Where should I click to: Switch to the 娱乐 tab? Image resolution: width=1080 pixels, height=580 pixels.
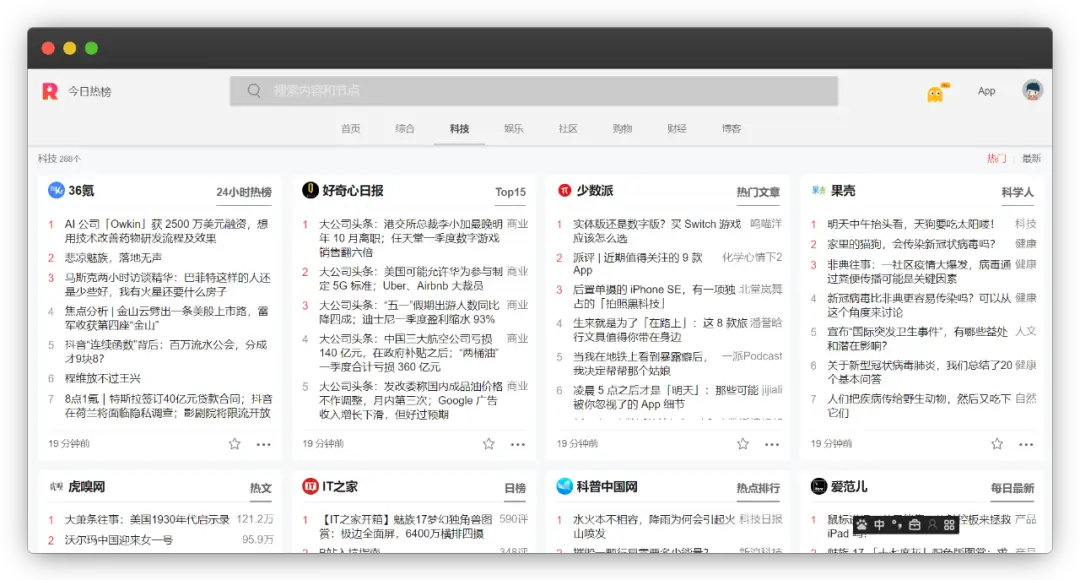(x=514, y=129)
